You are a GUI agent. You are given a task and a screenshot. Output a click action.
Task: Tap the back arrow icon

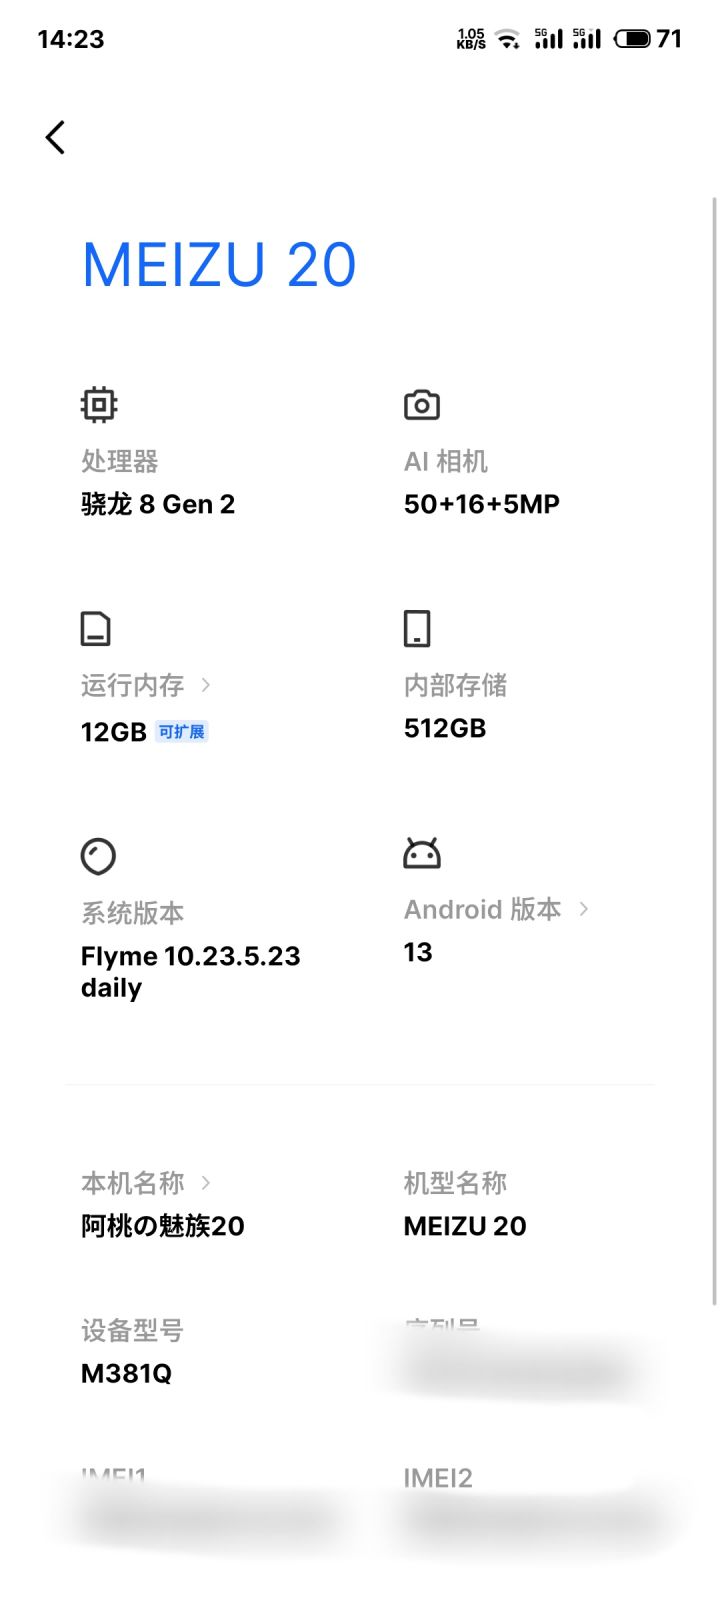click(55, 137)
